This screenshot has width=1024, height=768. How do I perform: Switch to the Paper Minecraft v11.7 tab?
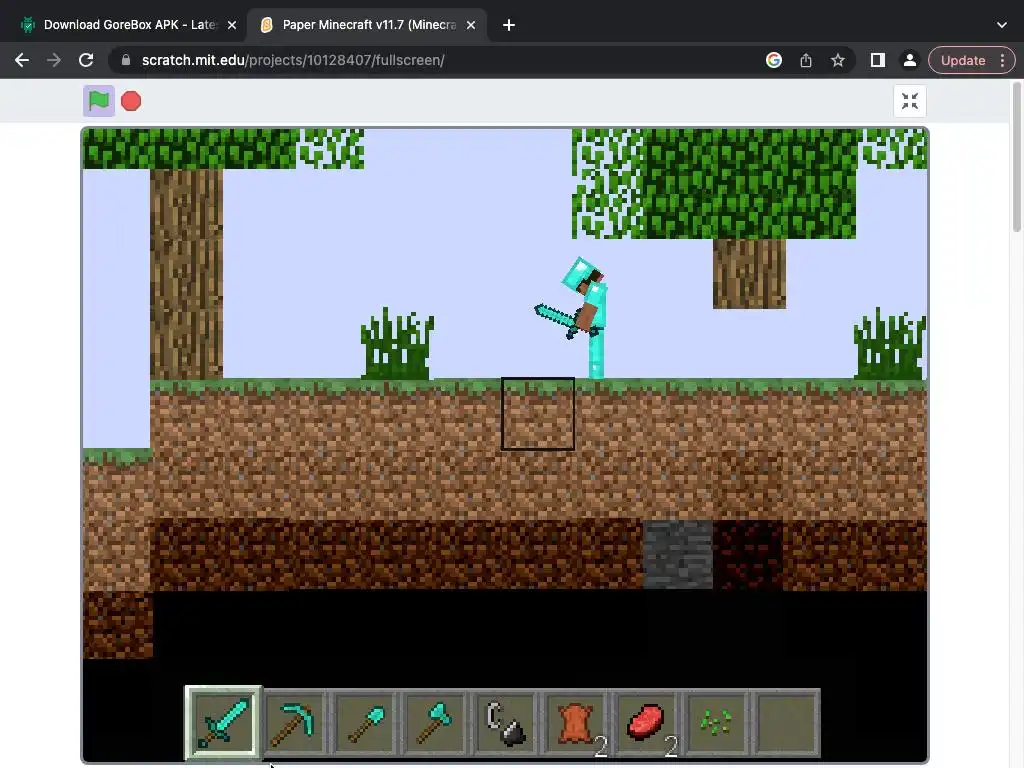369,25
